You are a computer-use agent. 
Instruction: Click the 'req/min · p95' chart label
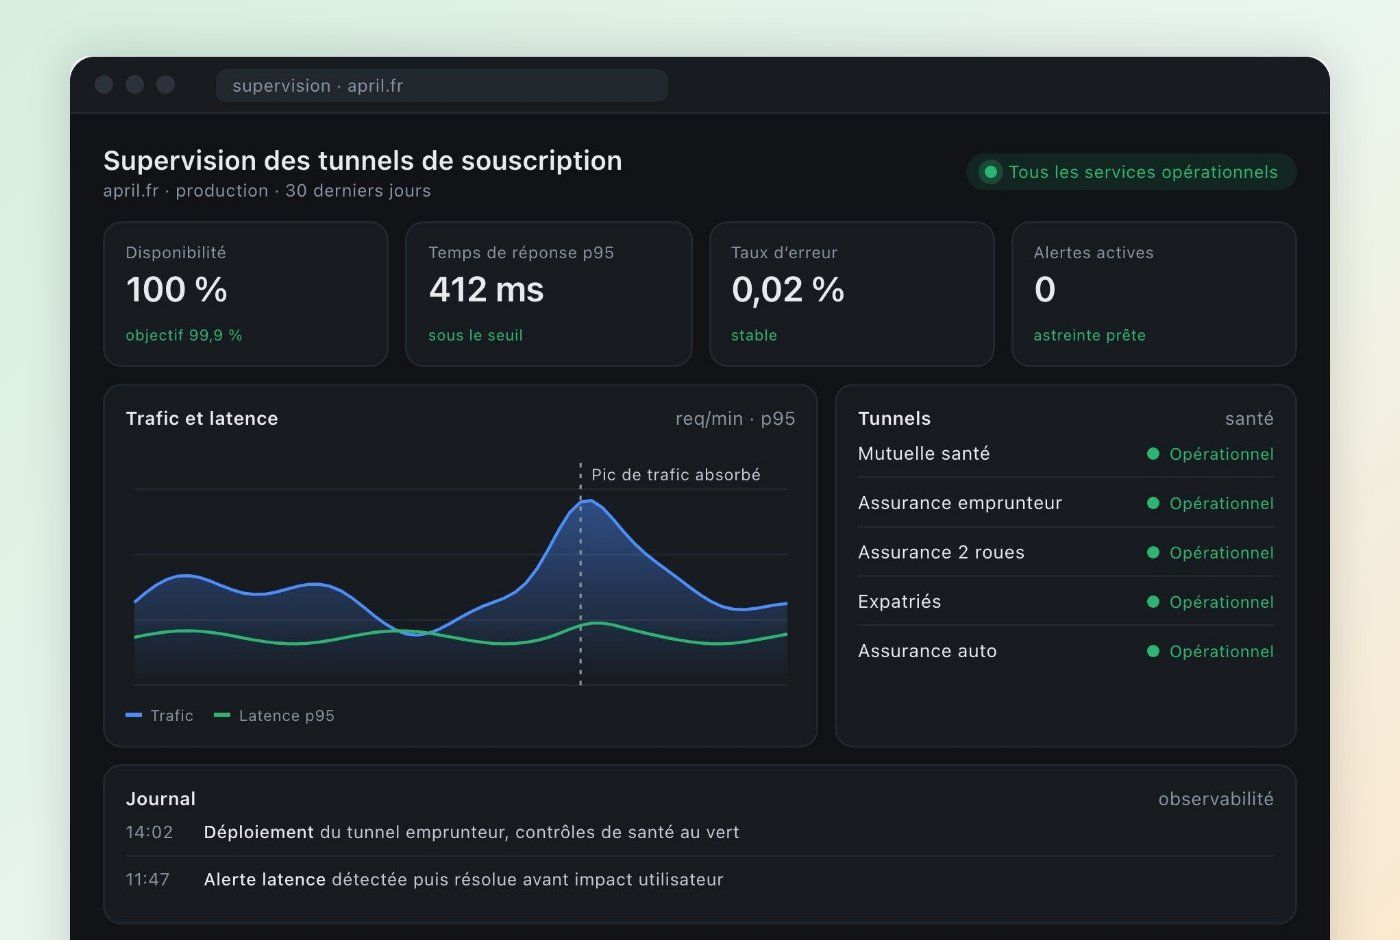point(735,419)
